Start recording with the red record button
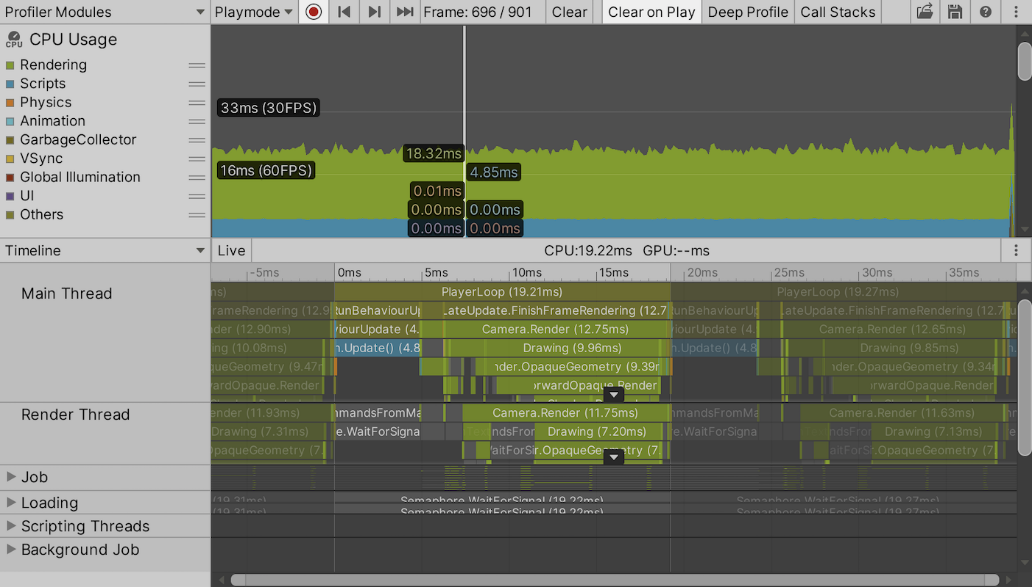The height and width of the screenshot is (587, 1032). coord(313,12)
